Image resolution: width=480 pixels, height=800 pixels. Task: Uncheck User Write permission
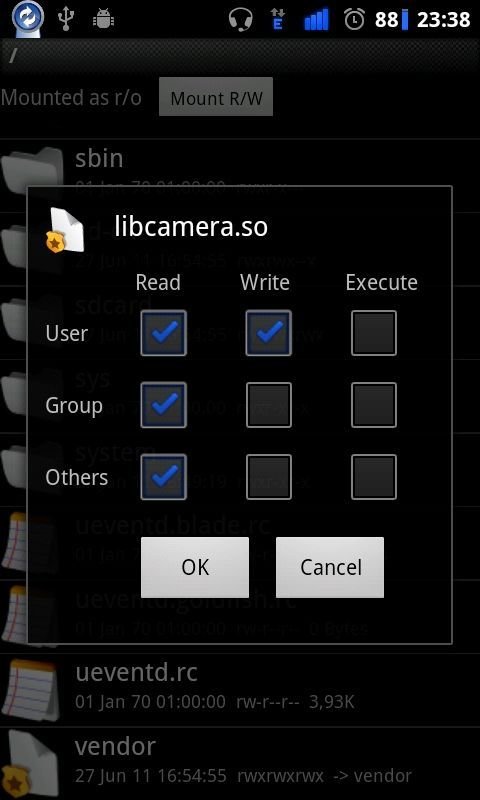coord(269,333)
